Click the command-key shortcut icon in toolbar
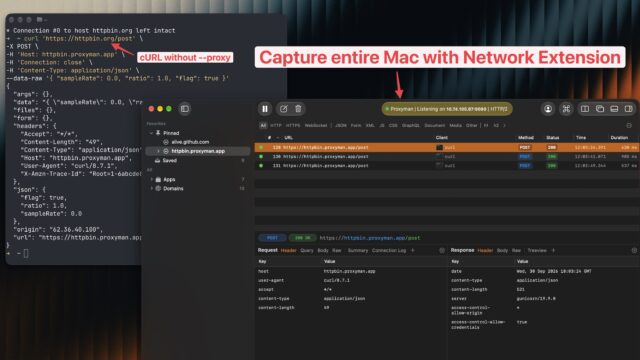640x360 pixels. coord(566,109)
